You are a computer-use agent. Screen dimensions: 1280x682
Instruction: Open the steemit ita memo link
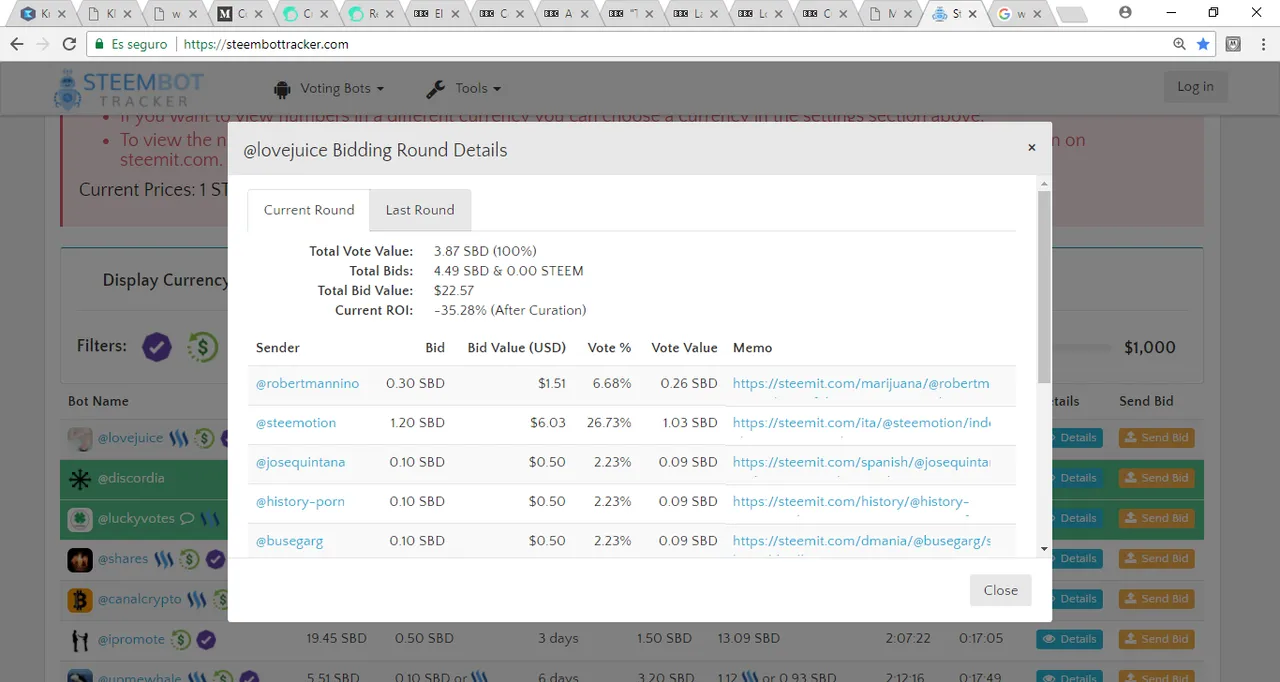click(861, 423)
